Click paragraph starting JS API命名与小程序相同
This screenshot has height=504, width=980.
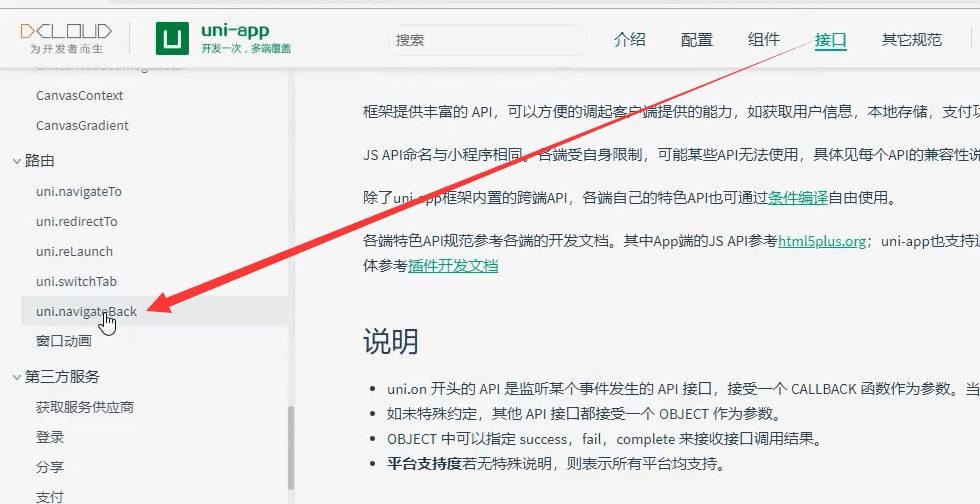[x=671, y=154]
